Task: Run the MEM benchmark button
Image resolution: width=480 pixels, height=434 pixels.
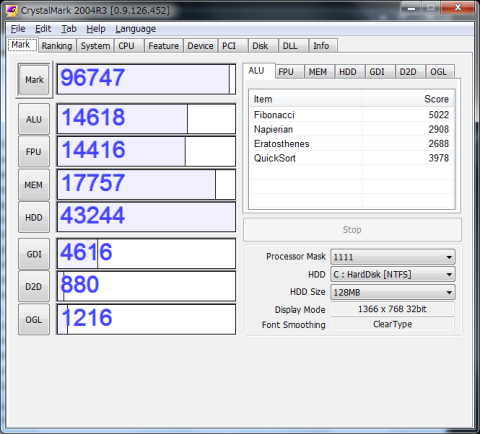Action: click(x=34, y=185)
